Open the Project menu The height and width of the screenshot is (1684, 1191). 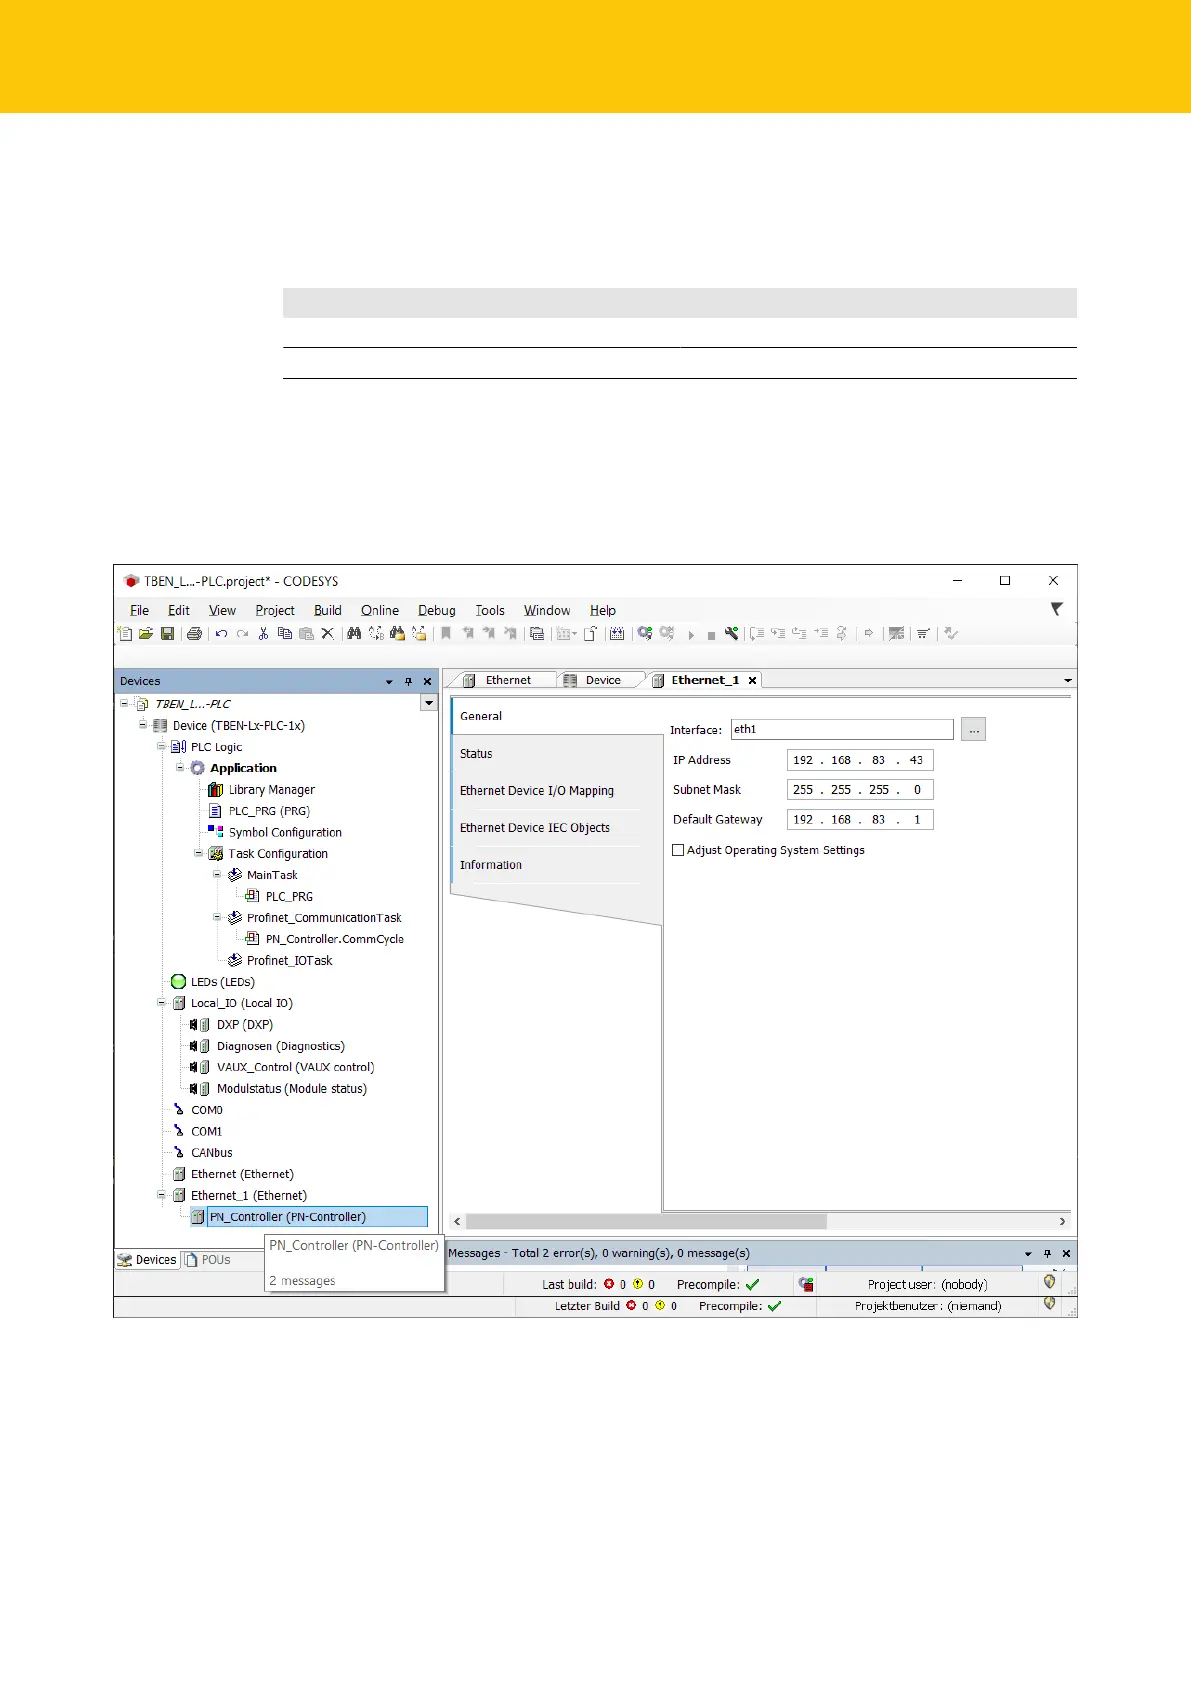click(x=275, y=610)
